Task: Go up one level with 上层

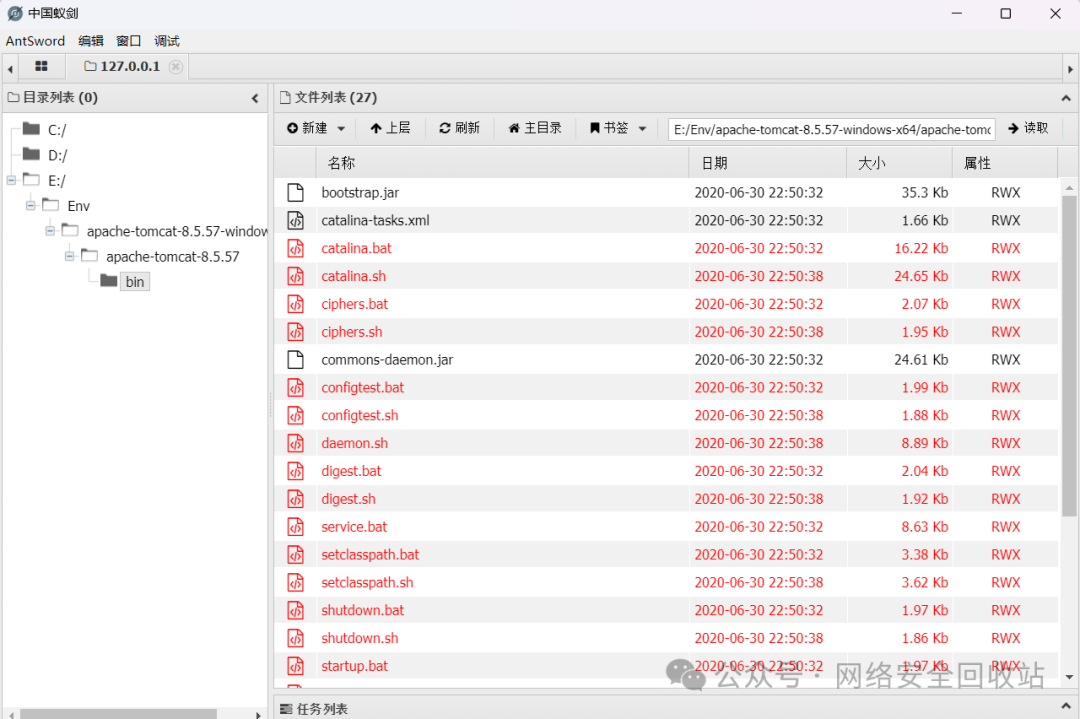Action: click(x=390, y=128)
